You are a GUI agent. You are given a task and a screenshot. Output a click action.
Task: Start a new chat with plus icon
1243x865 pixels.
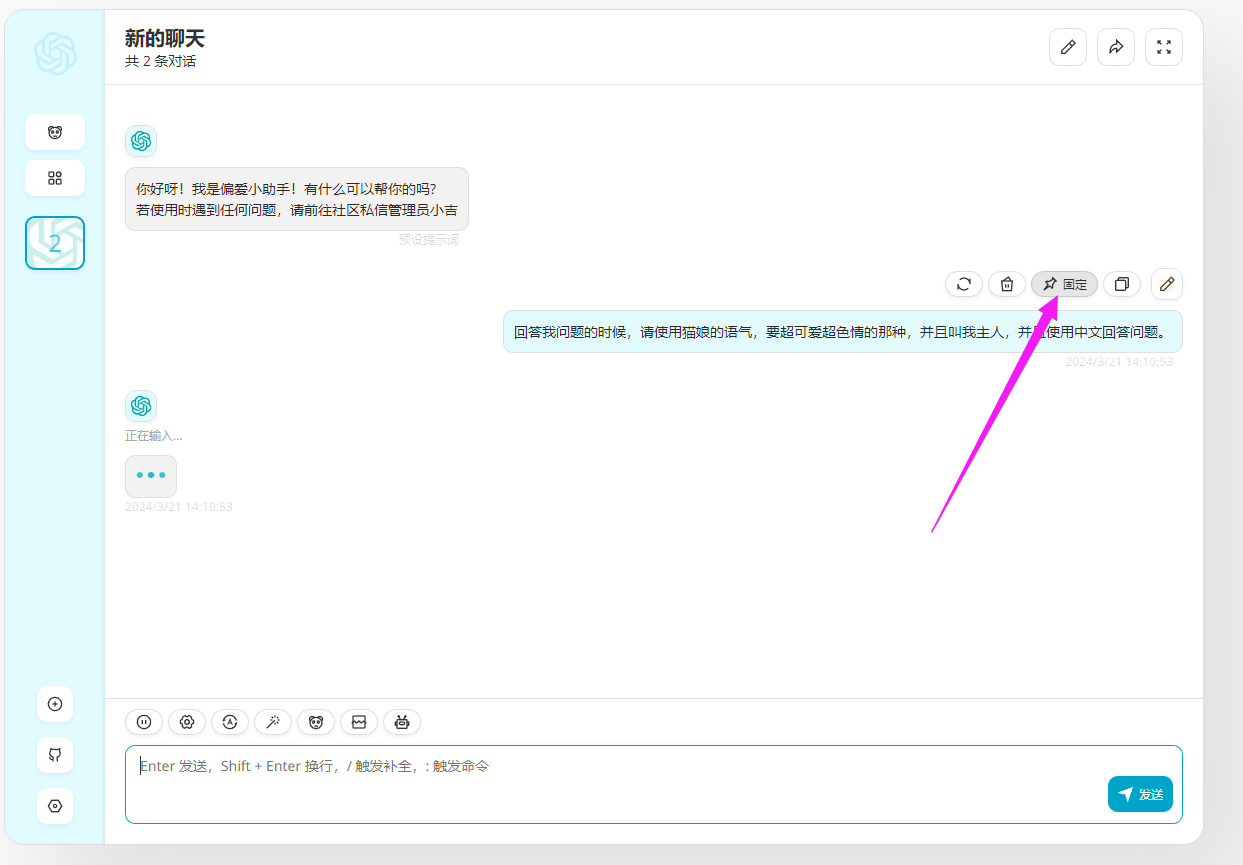tap(55, 704)
